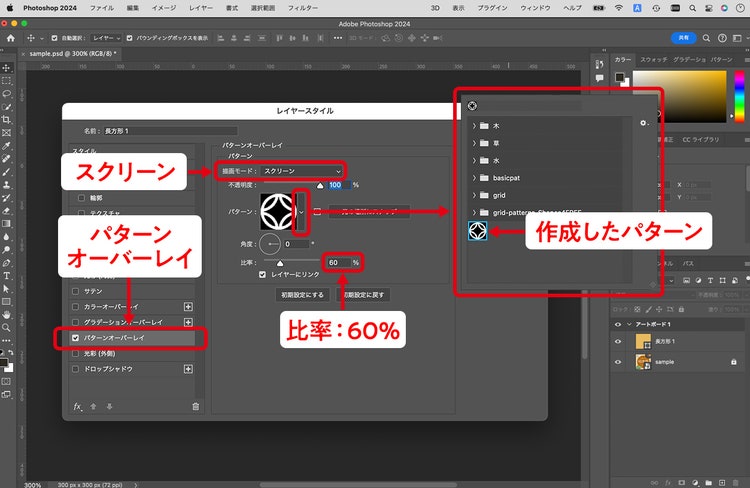
Task: Expand the 水 pattern folder
Action: pyautogui.click(x=474, y=160)
